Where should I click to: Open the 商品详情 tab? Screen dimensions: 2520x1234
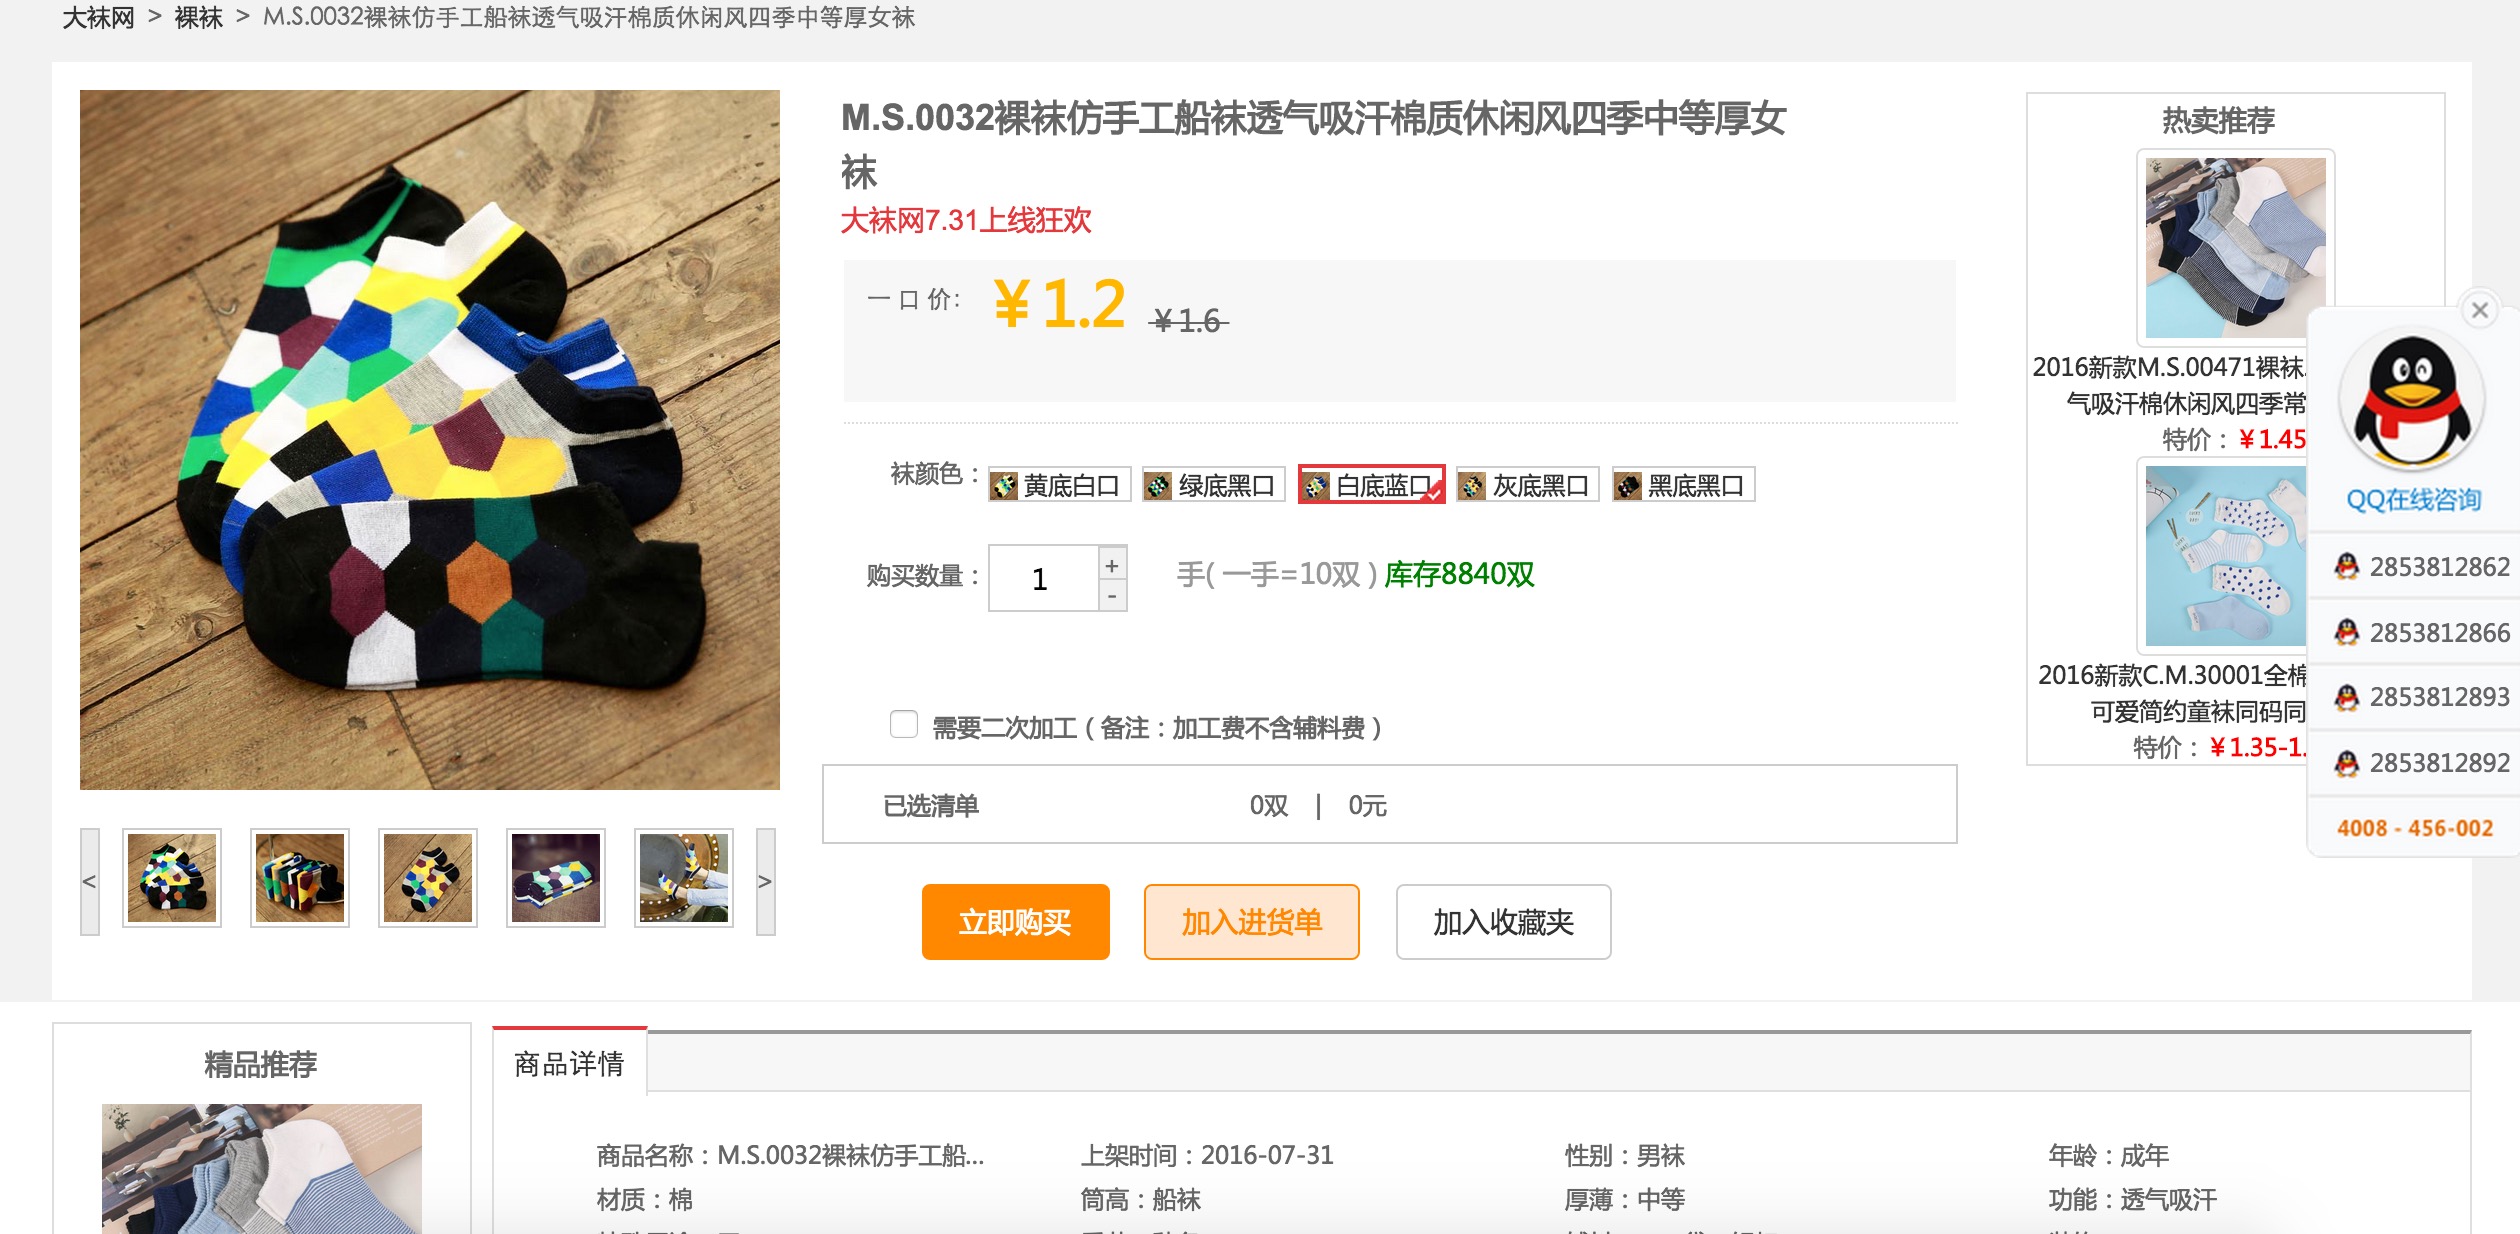pos(569,1063)
